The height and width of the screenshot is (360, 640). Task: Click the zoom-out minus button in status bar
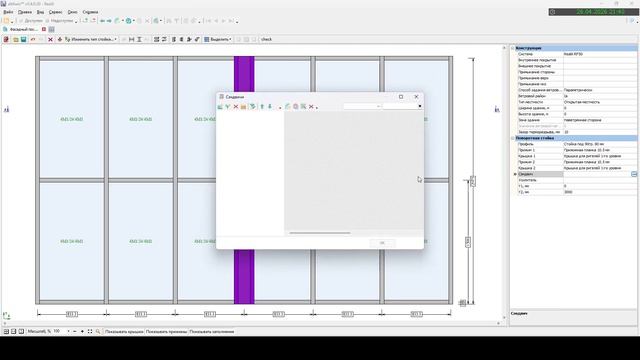point(75,331)
